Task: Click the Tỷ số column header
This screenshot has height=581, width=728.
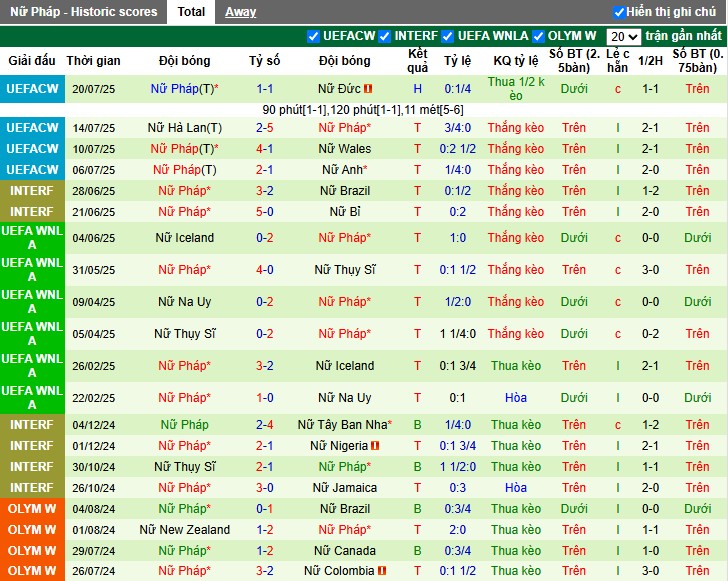Action: click(x=265, y=61)
